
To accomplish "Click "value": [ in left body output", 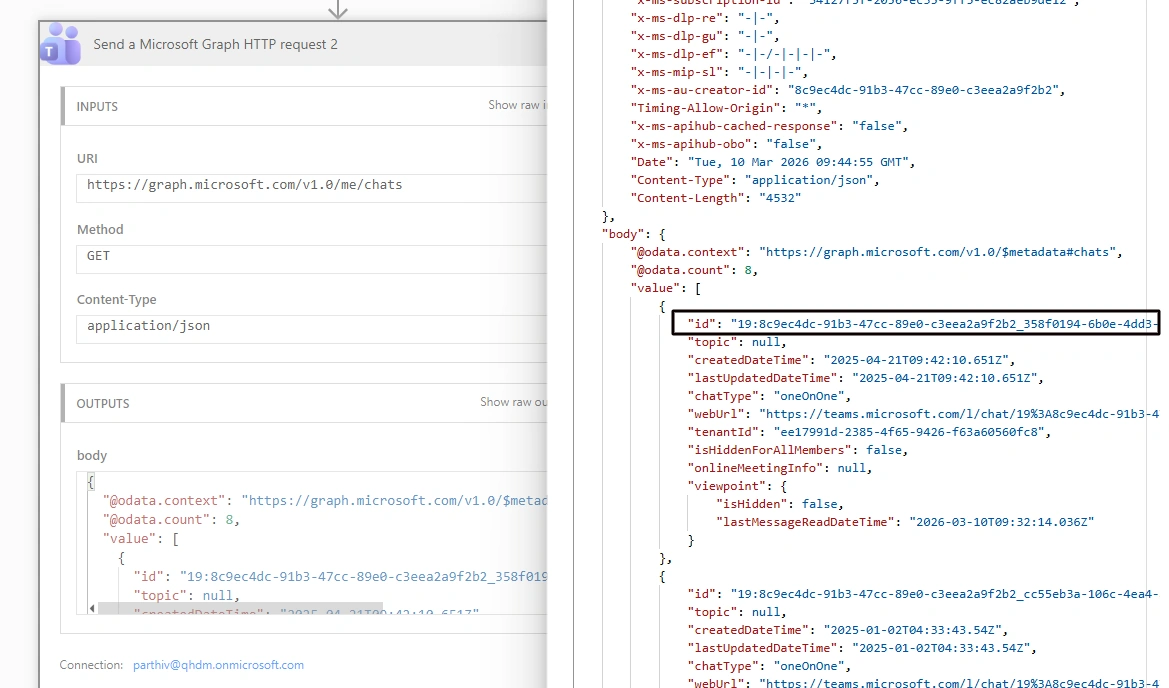I will pos(141,538).
